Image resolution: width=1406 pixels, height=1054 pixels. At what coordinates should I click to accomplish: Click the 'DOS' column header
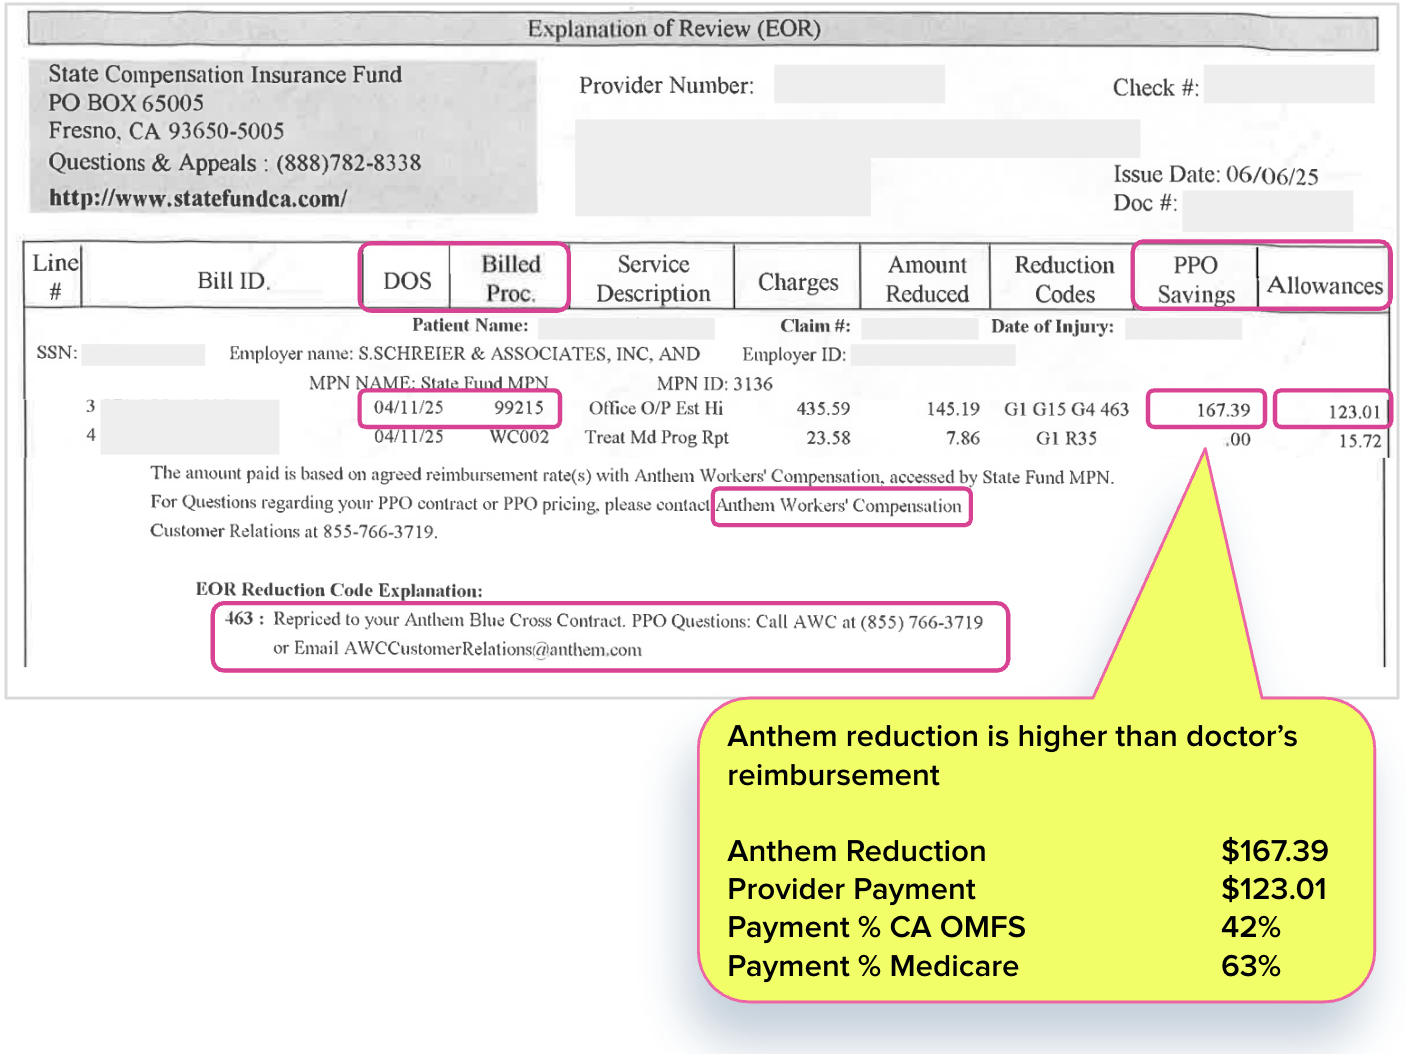(x=407, y=281)
